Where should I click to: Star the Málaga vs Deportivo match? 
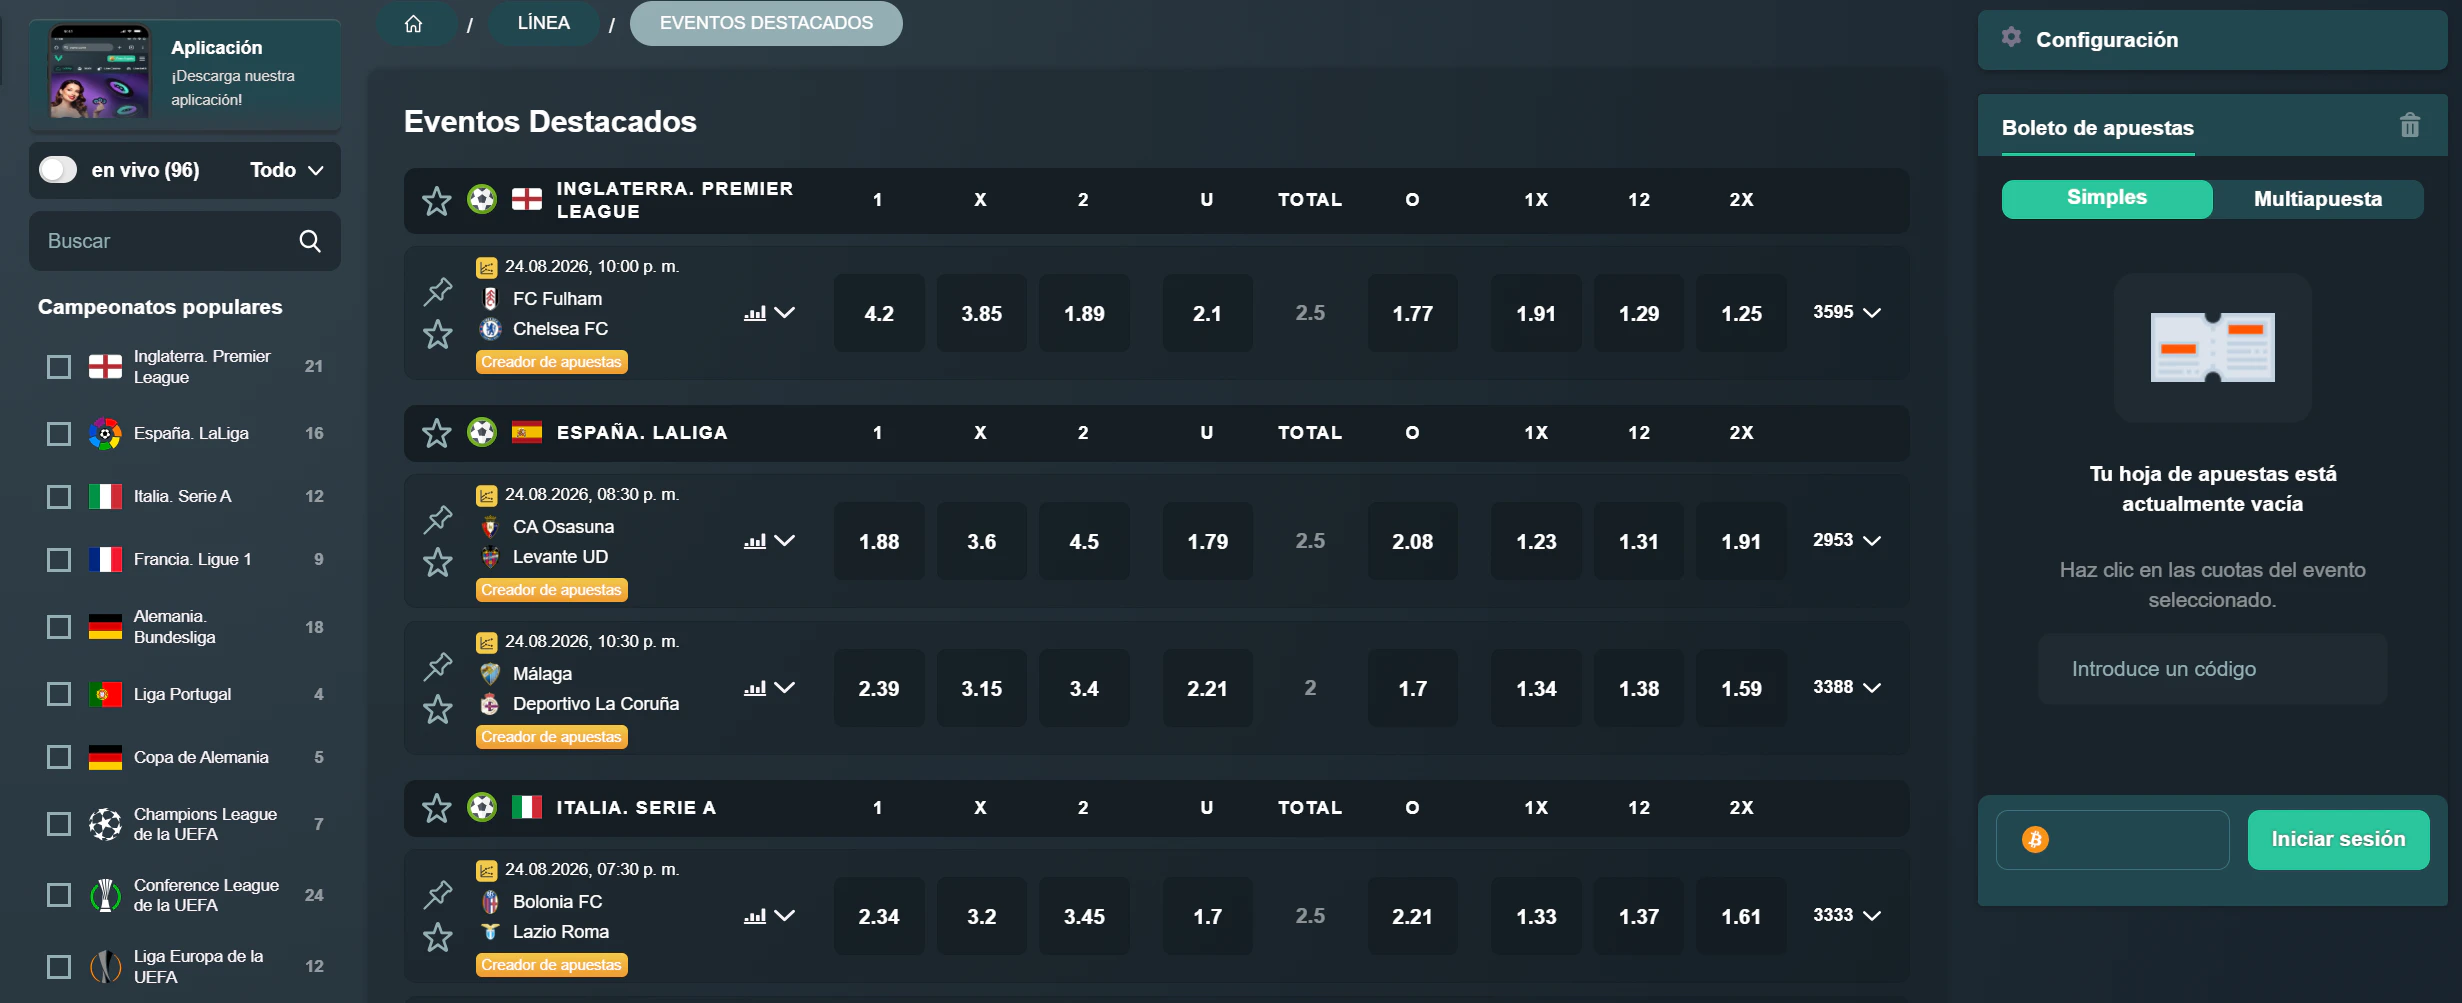438,709
